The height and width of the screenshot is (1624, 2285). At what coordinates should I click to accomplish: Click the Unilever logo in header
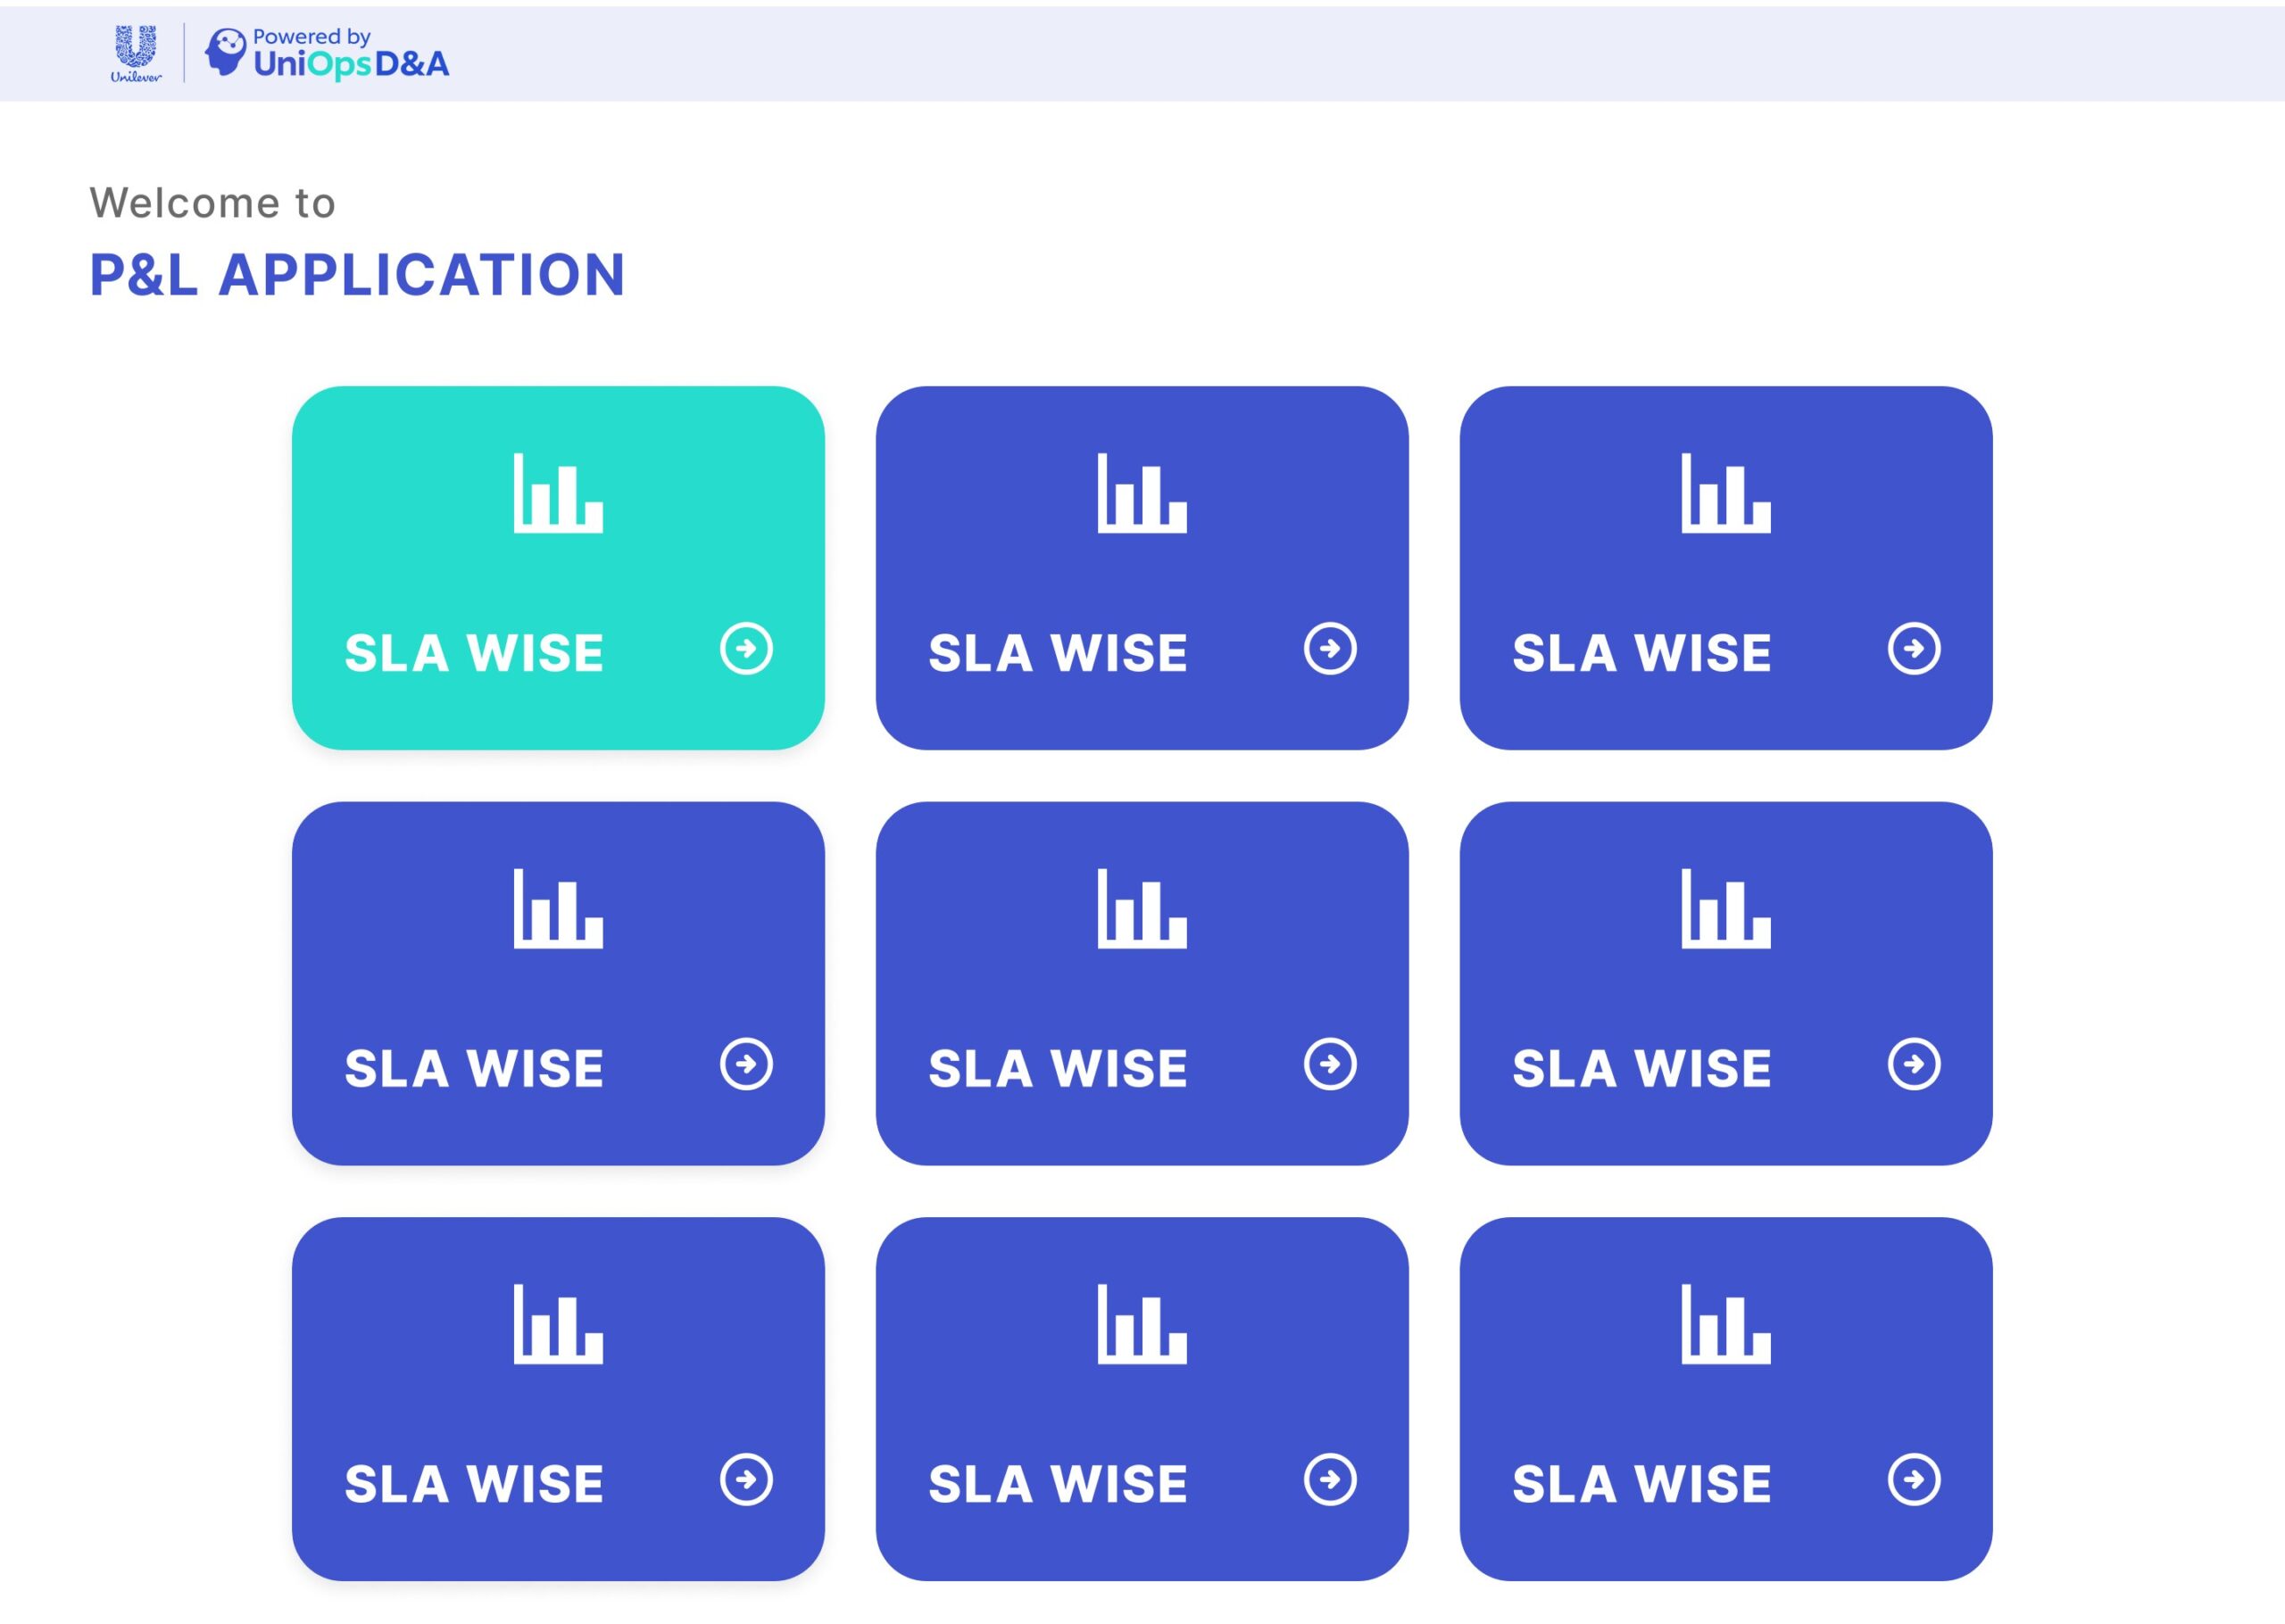(x=135, y=54)
